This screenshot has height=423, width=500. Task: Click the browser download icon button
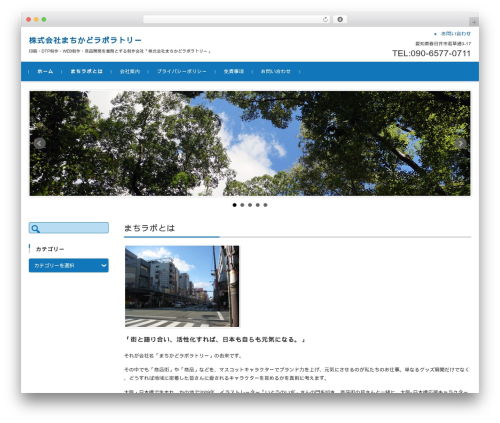[x=340, y=19]
